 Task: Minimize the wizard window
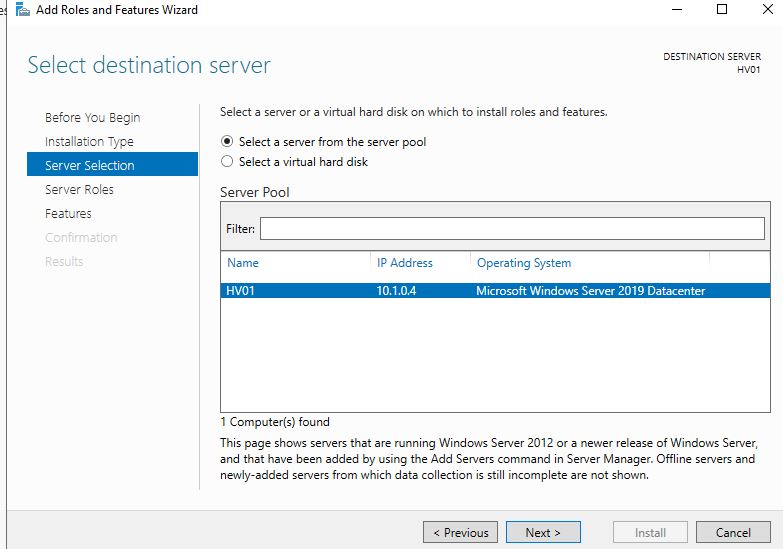click(677, 10)
